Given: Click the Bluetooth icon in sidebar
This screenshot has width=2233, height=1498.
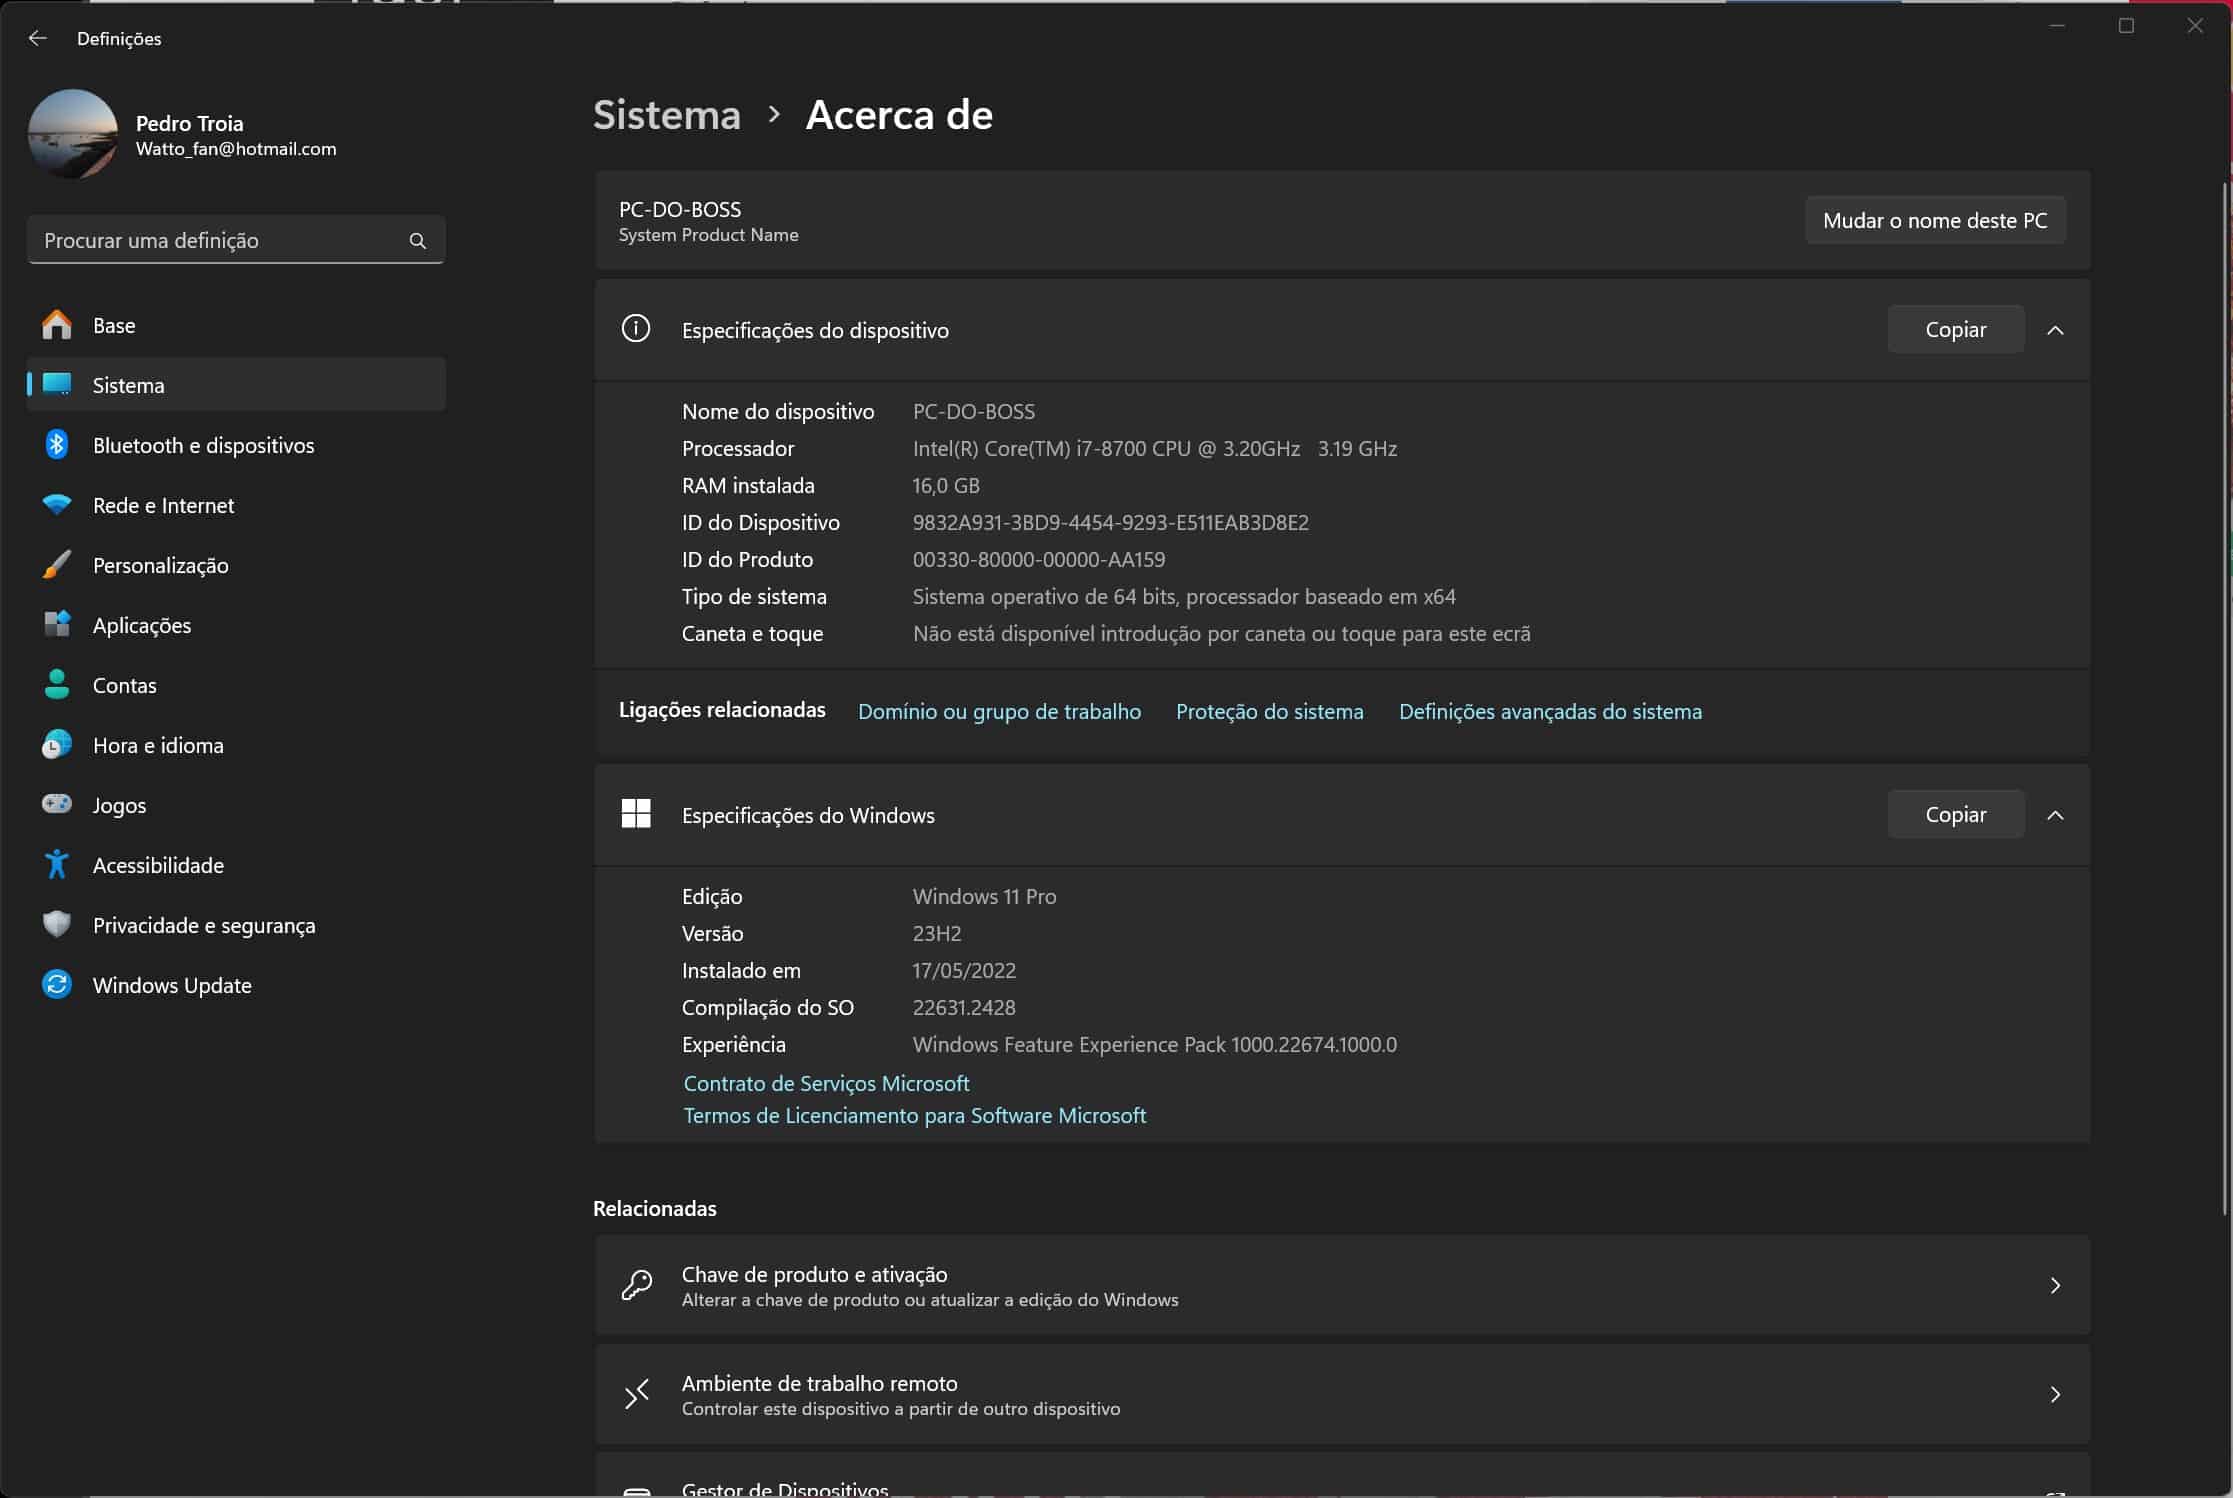Looking at the screenshot, I should click(57, 445).
